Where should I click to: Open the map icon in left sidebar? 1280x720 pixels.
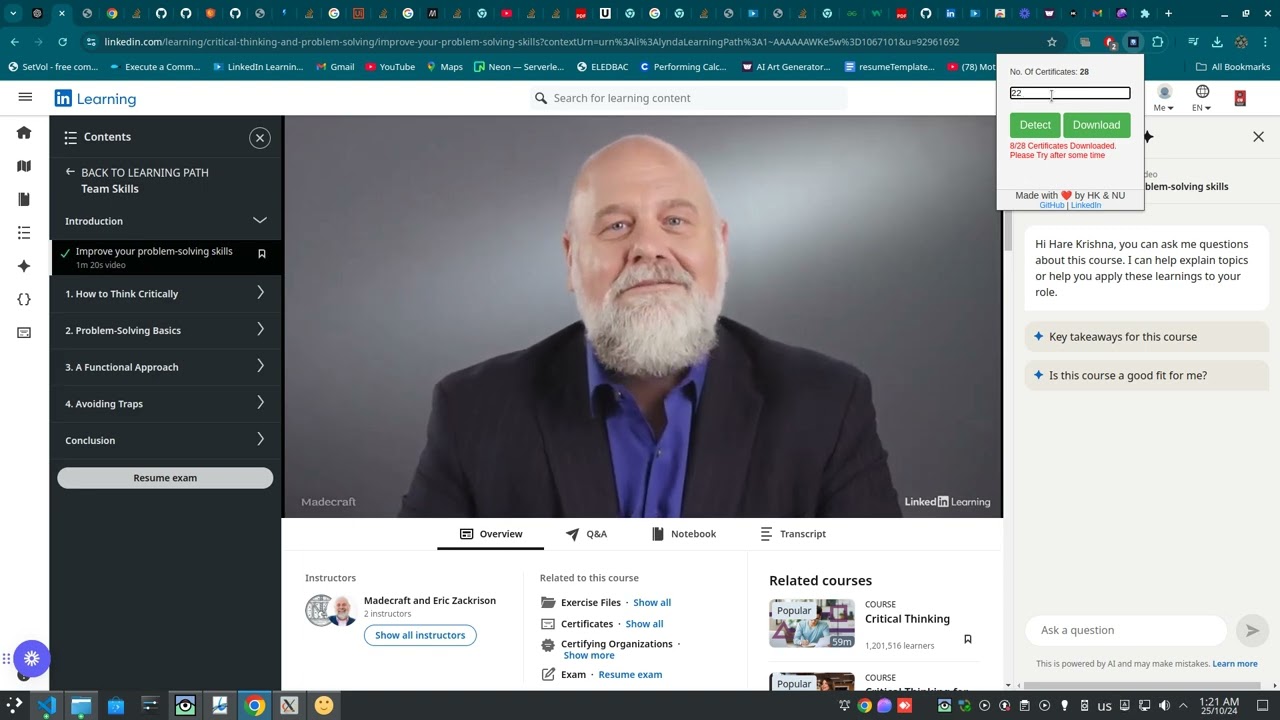click(x=24, y=166)
